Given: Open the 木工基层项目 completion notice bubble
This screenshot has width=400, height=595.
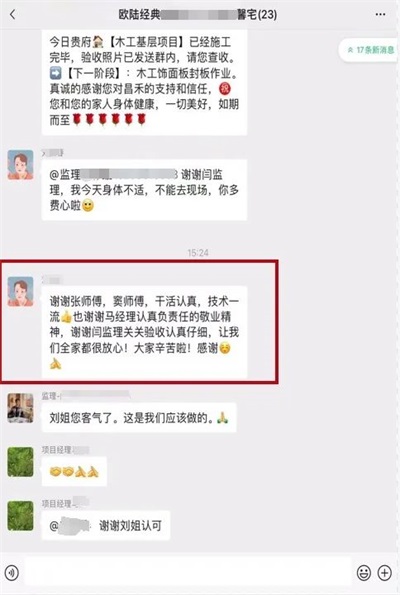Looking at the screenshot, I should click(144, 82).
